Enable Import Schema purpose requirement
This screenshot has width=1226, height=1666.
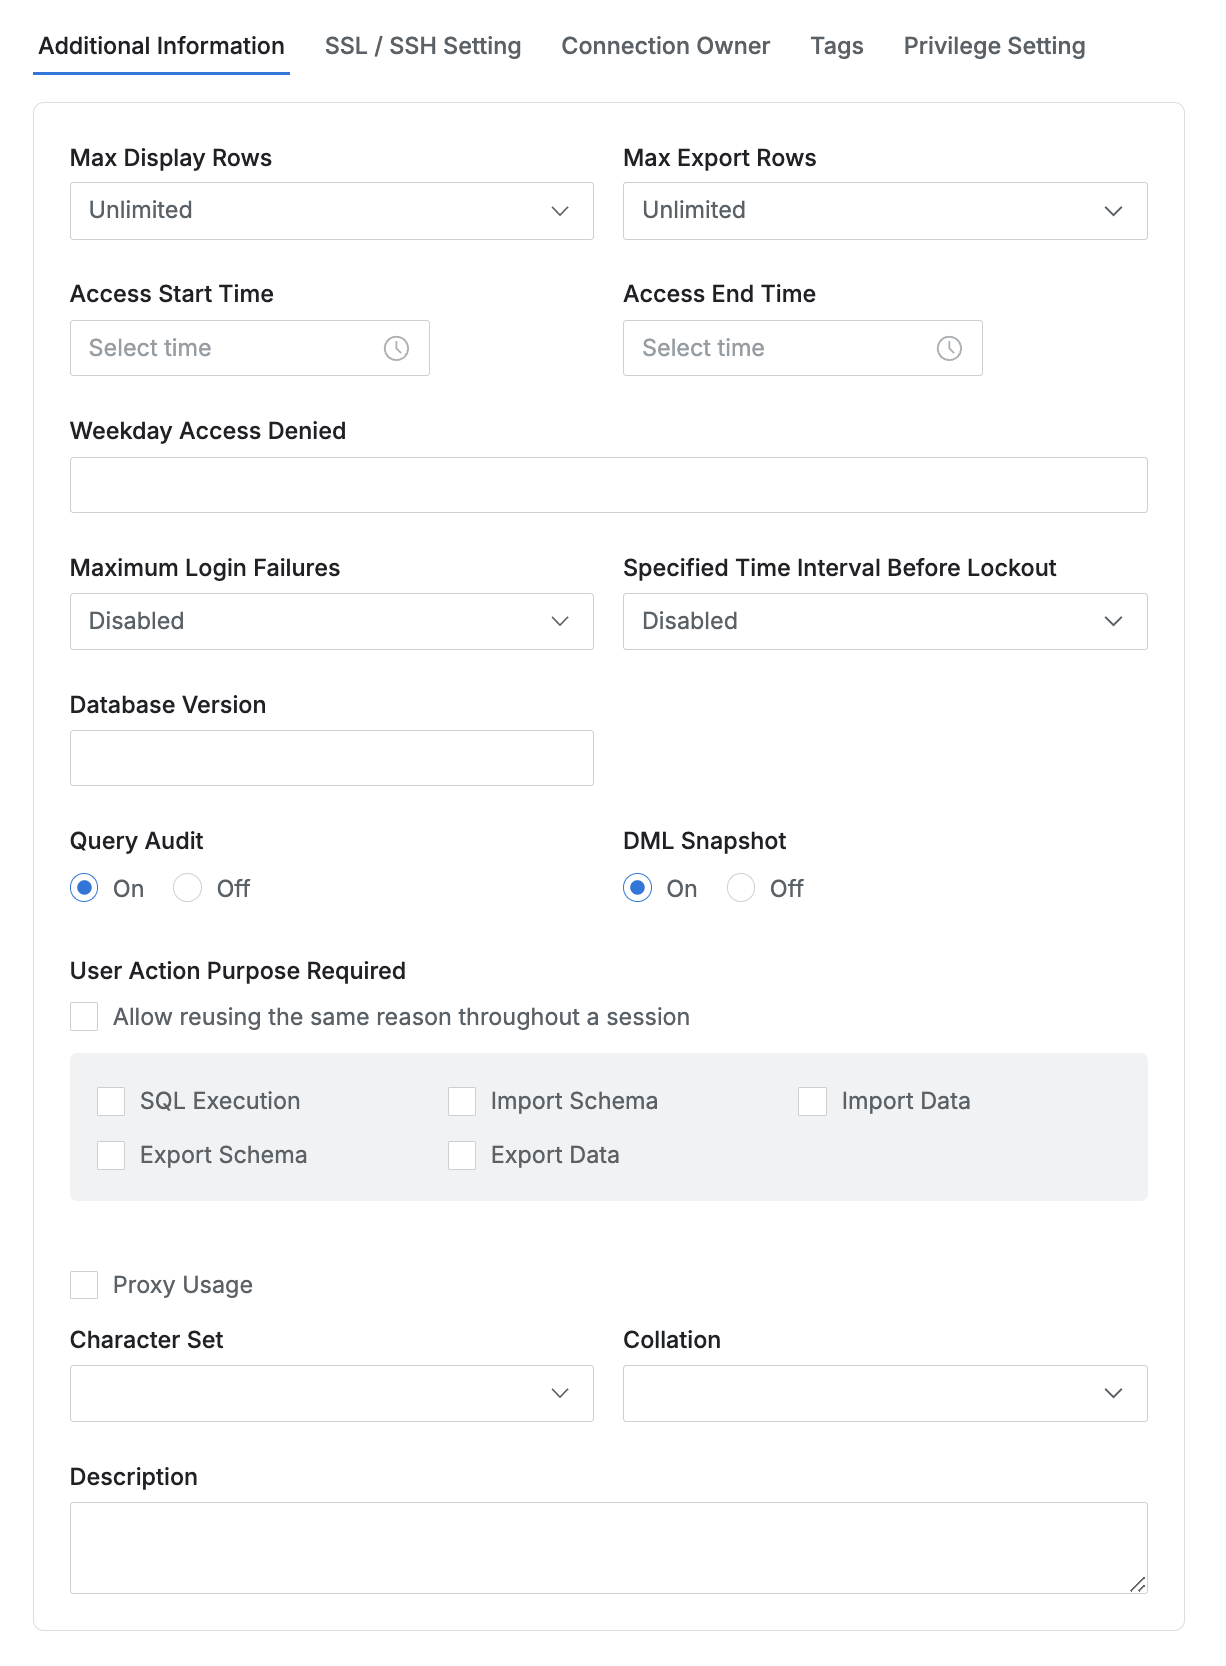[462, 1101]
